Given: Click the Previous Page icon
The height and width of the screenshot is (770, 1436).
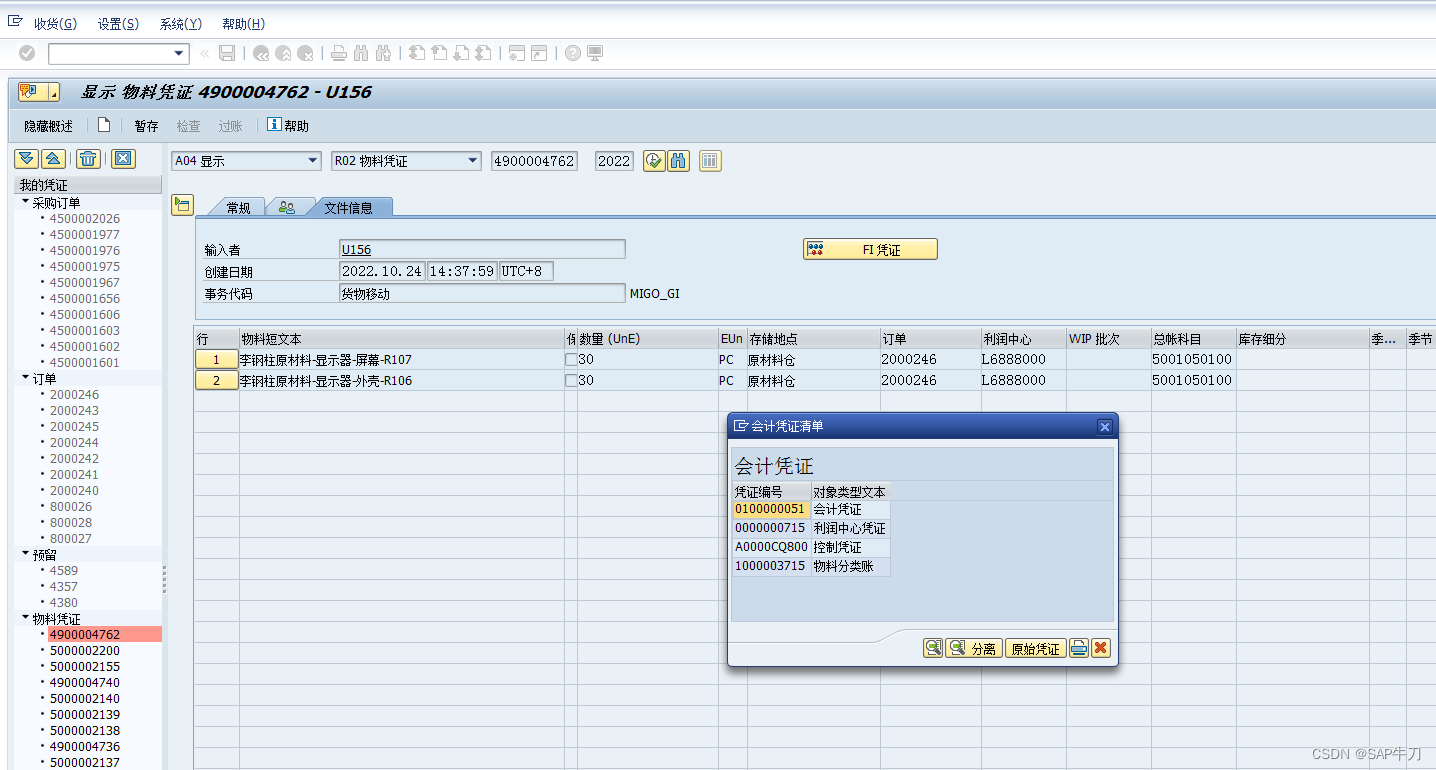Looking at the screenshot, I should pos(439,53).
